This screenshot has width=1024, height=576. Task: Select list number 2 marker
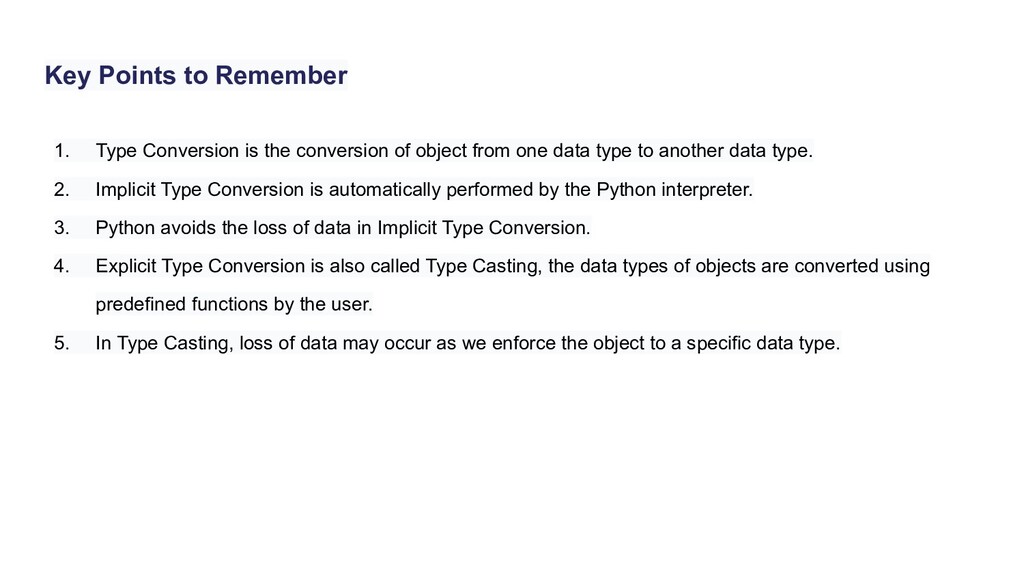click(x=61, y=189)
